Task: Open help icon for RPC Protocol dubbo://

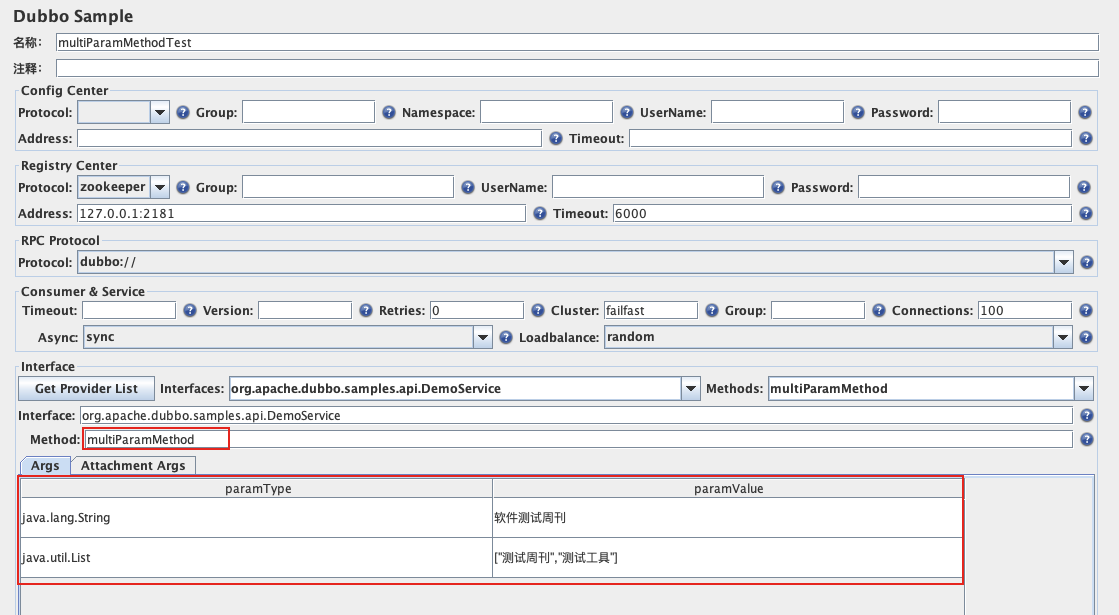Action: (1086, 263)
